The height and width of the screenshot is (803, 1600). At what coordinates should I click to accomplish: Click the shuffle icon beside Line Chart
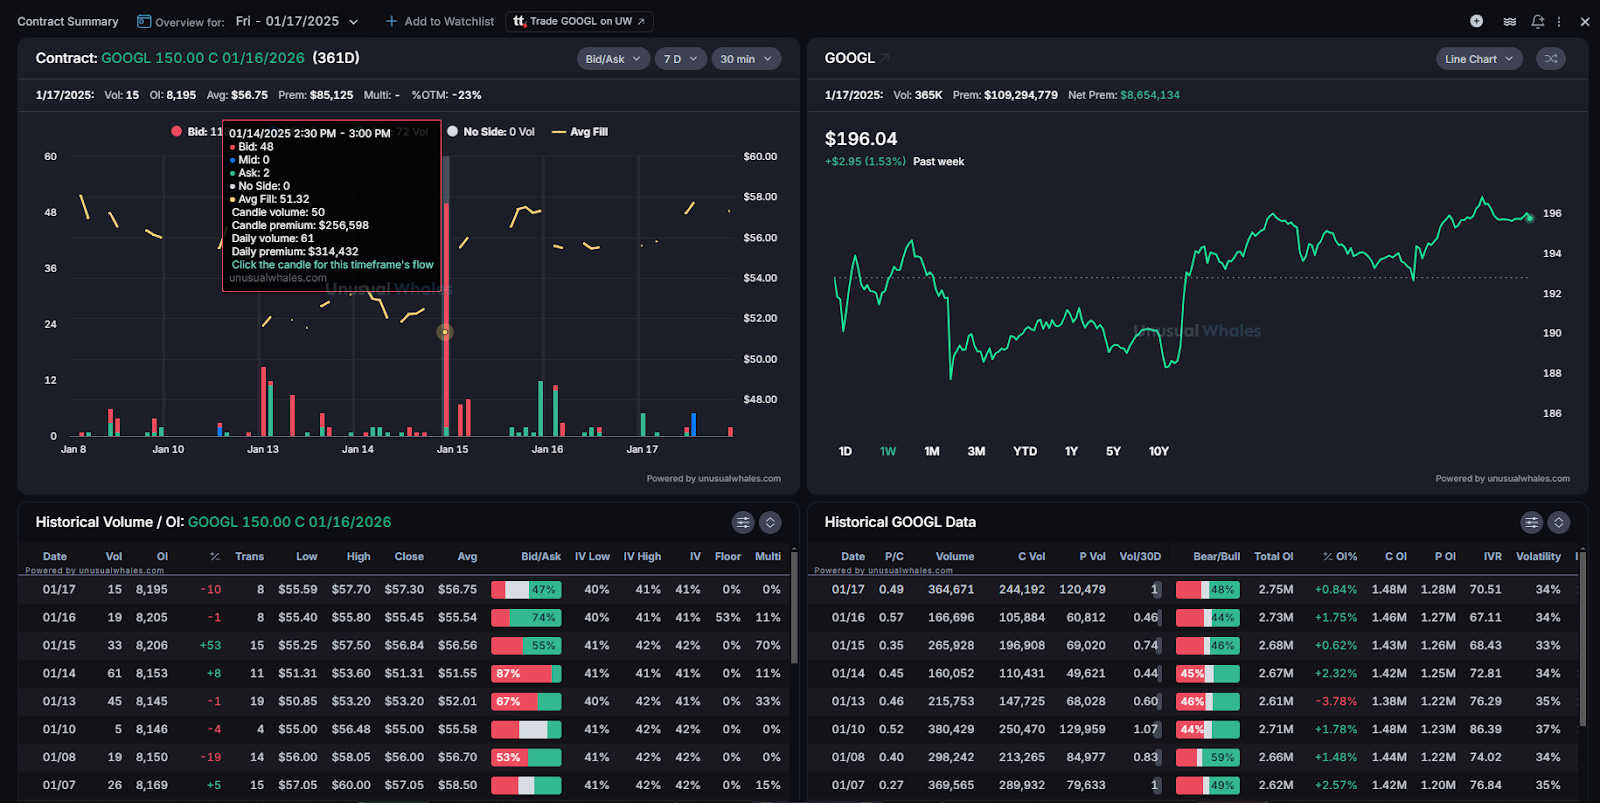(x=1551, y=59)
